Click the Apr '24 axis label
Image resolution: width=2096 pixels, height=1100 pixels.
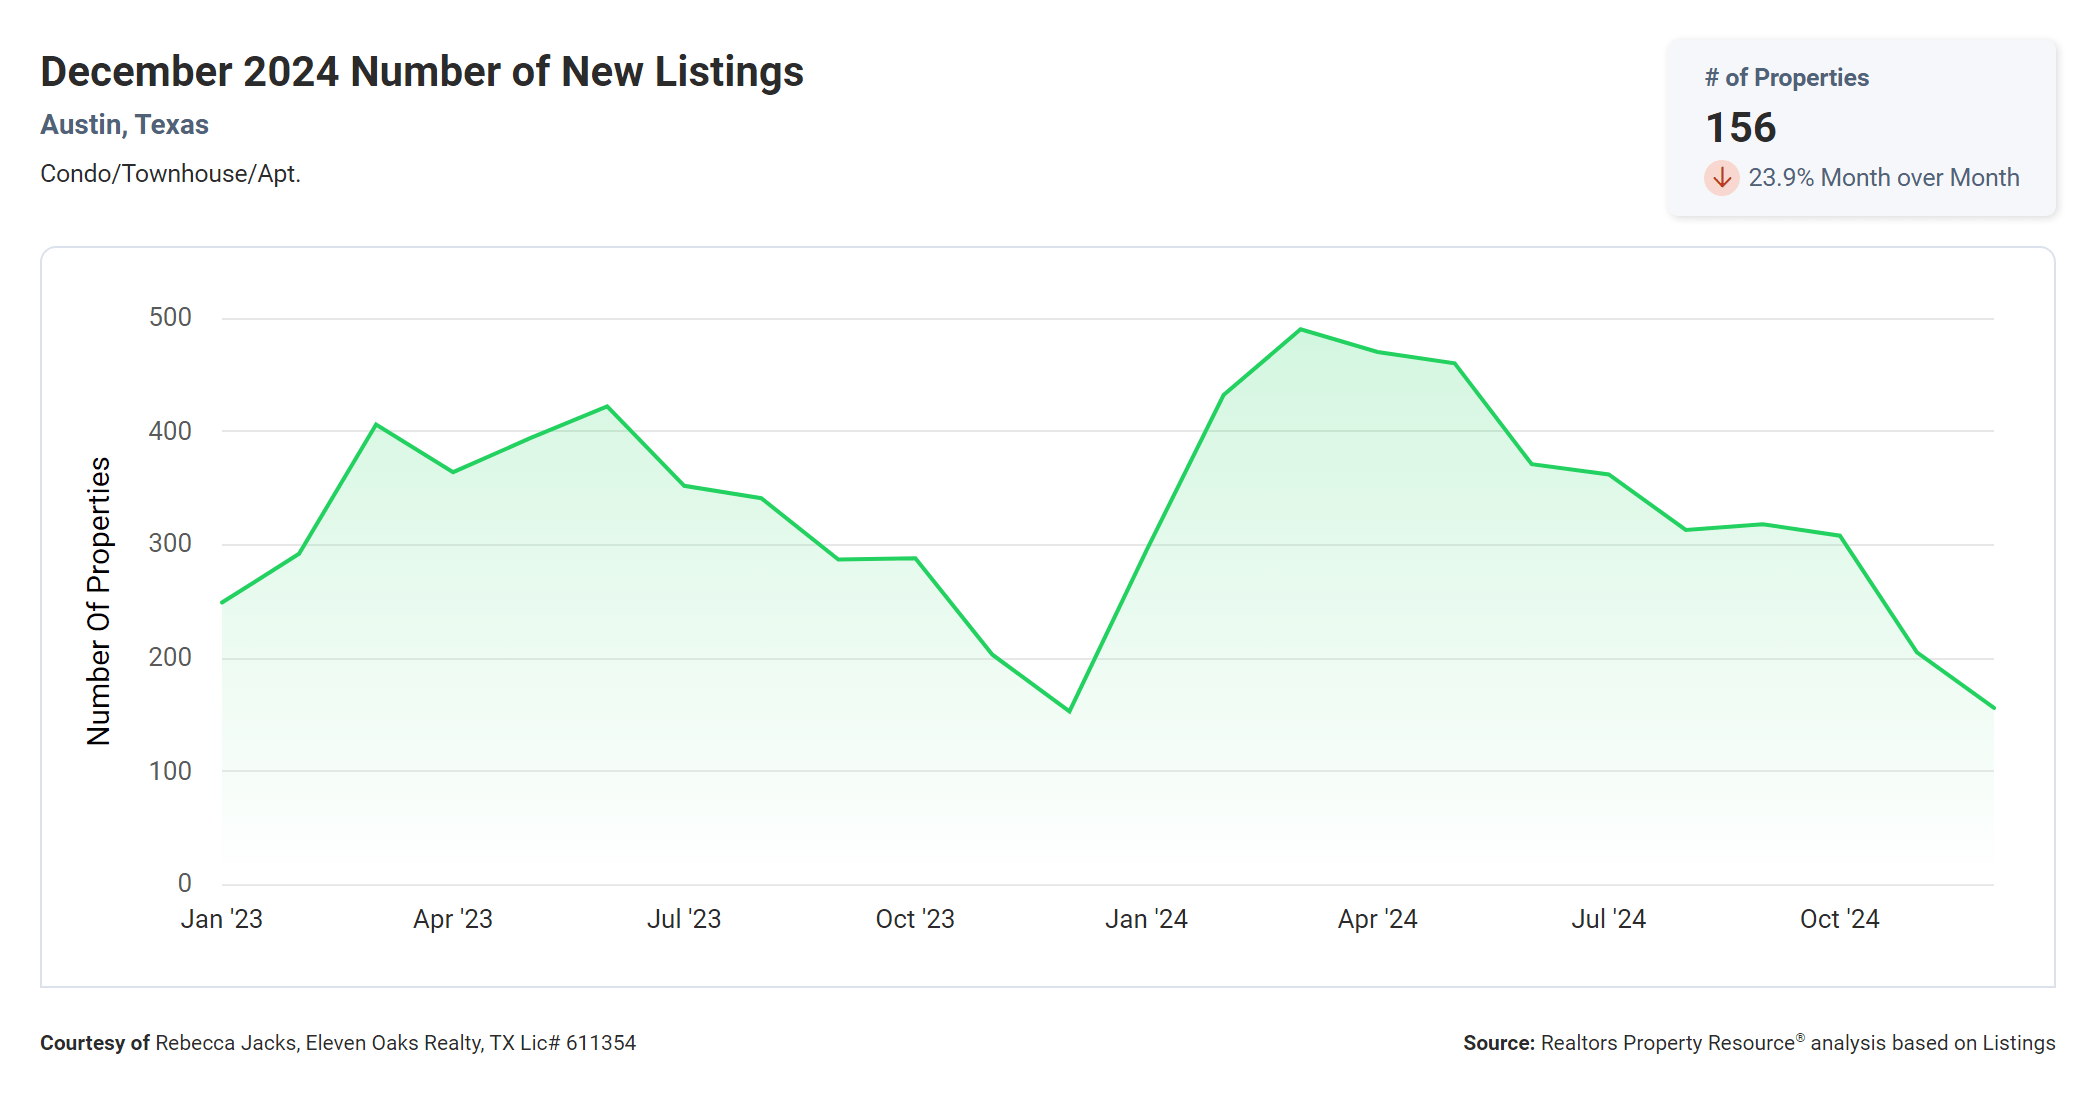pyautogui.click(x=1377, y=919)
